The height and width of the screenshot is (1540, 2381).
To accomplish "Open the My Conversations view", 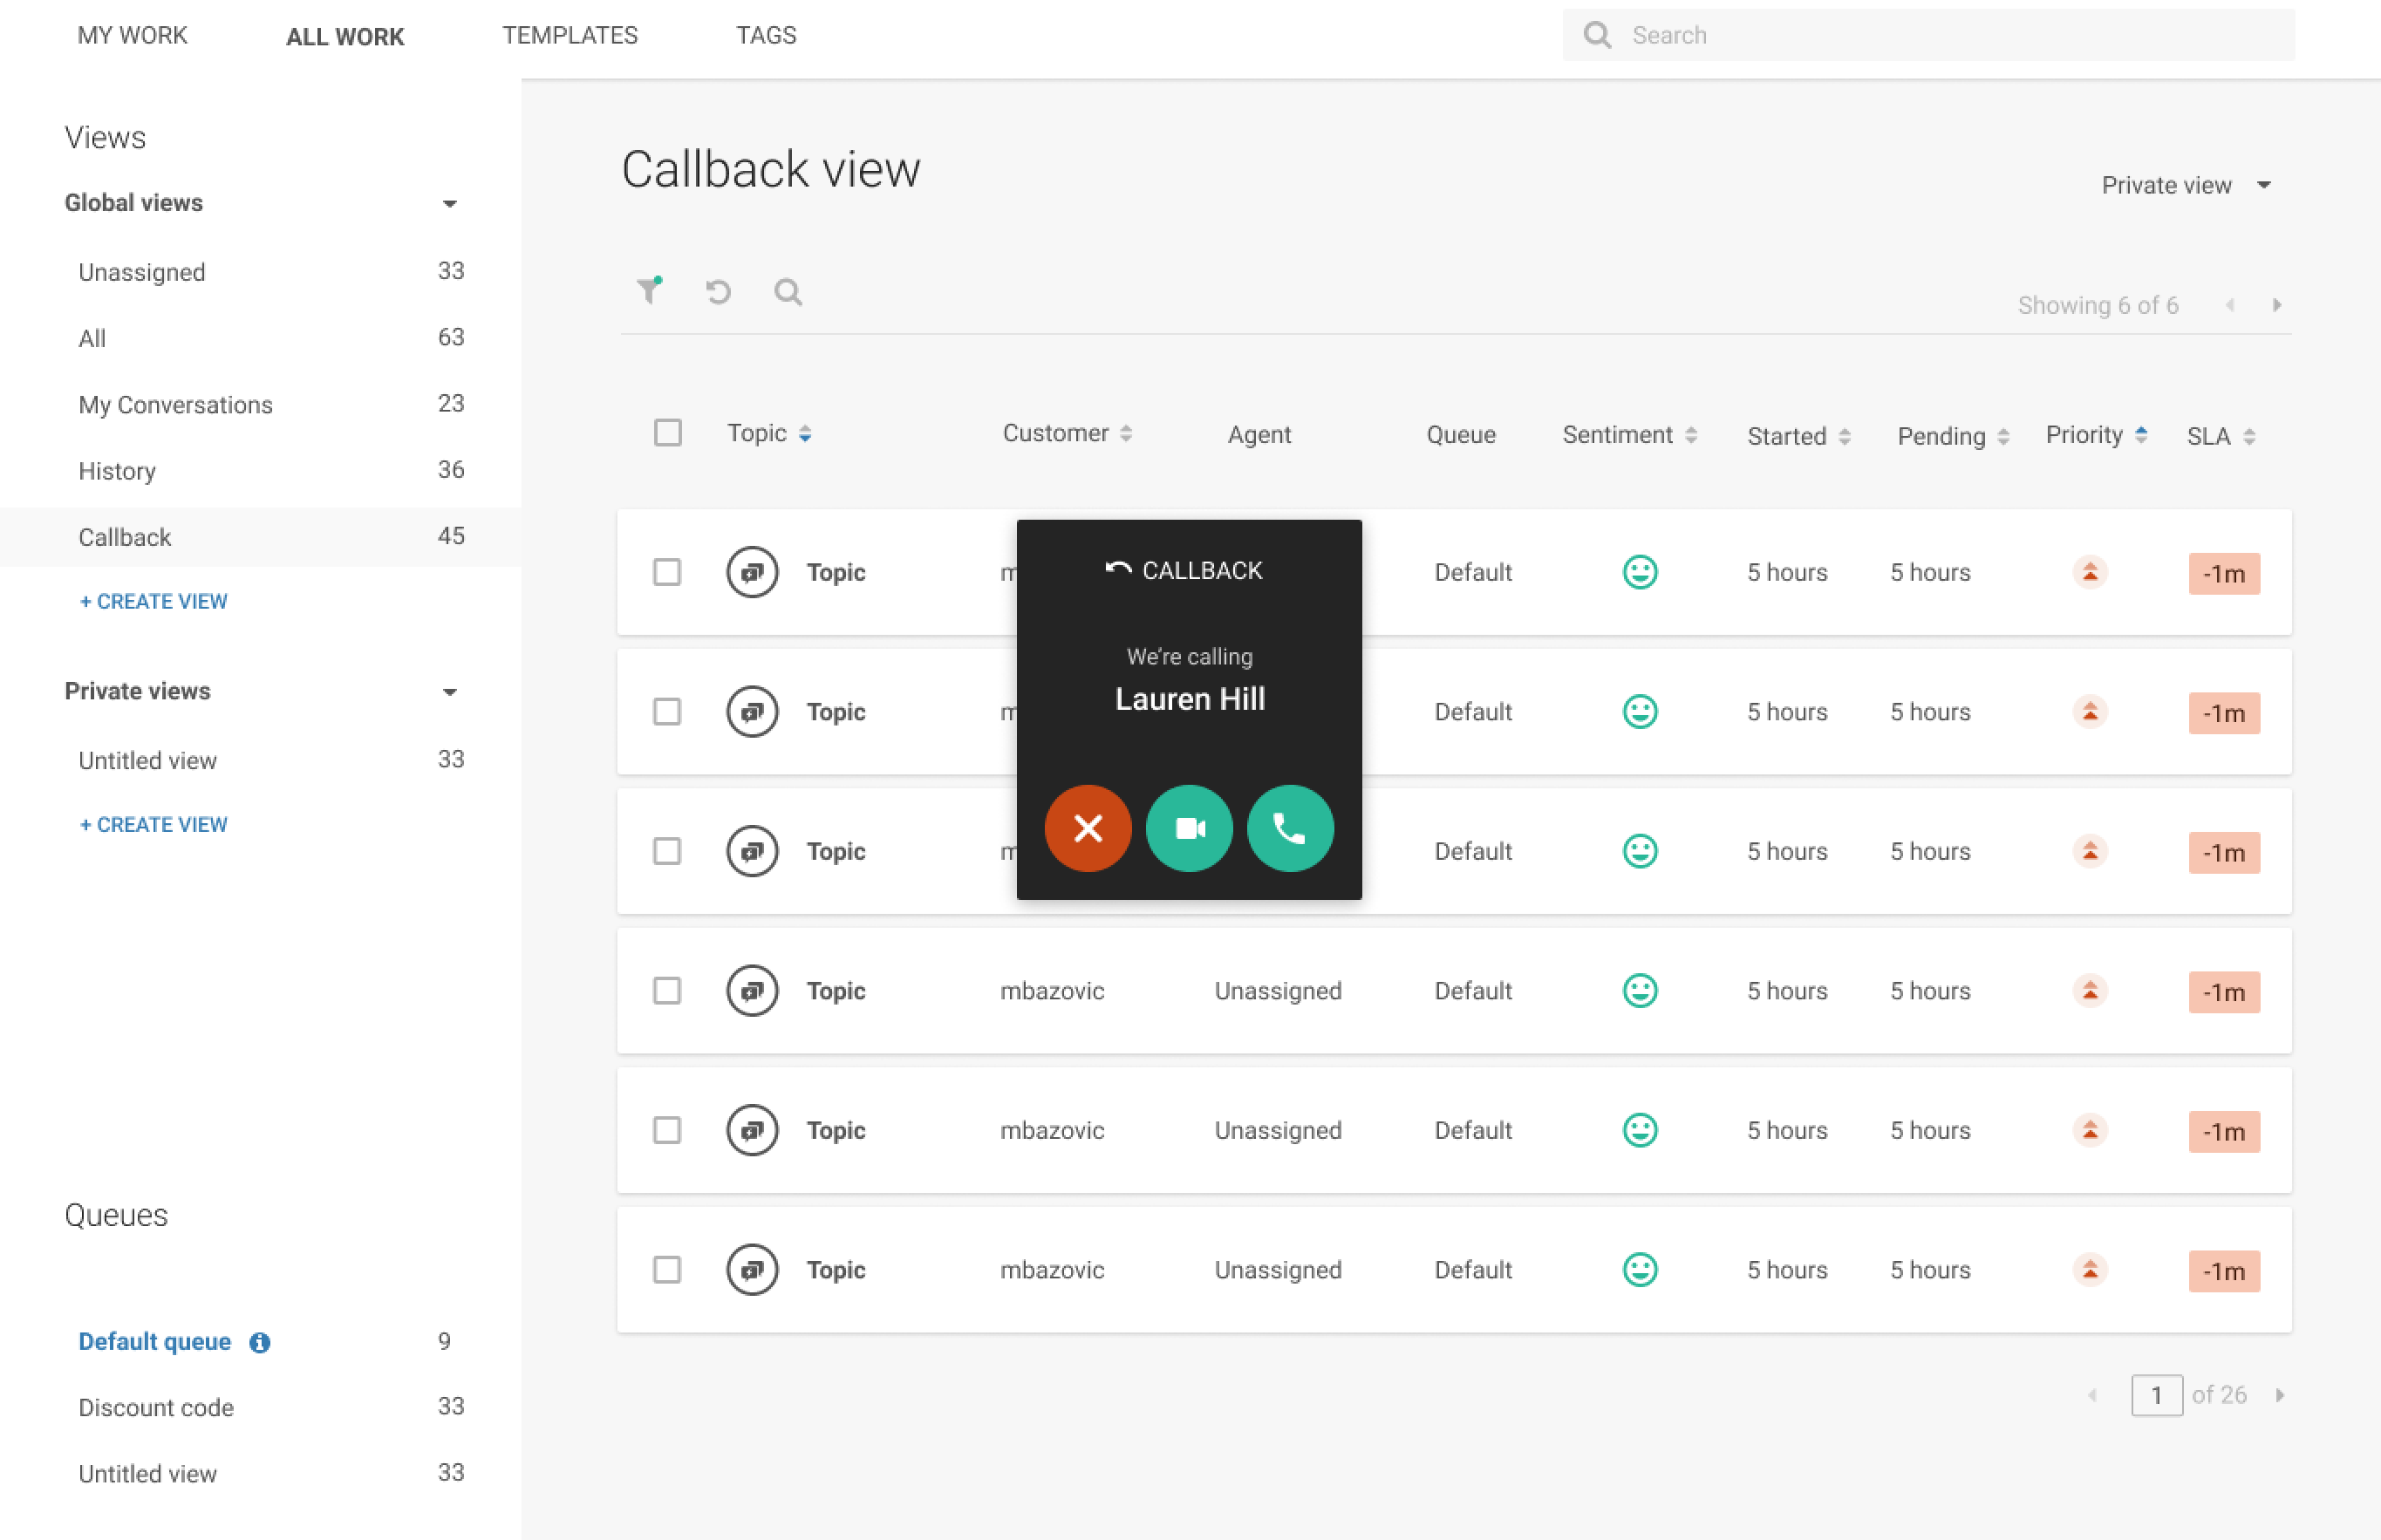I will [x=175, y=405].
